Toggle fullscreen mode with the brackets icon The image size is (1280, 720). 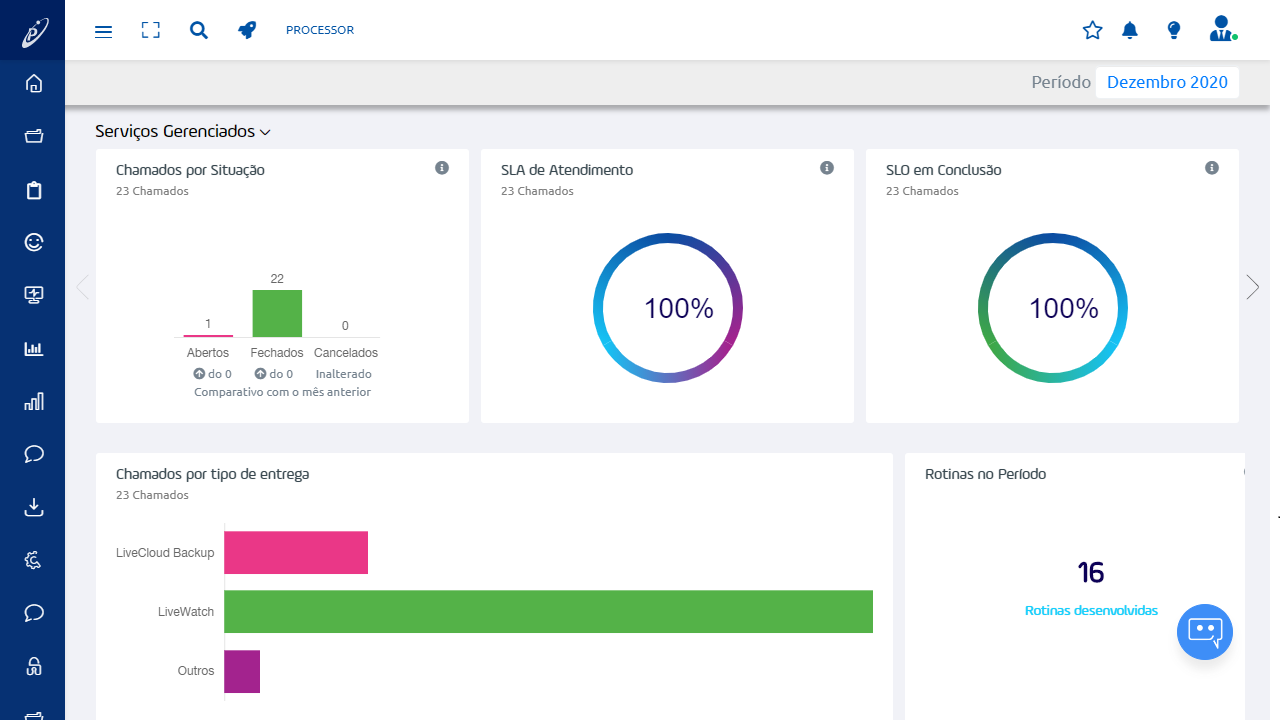pos(151,30)
